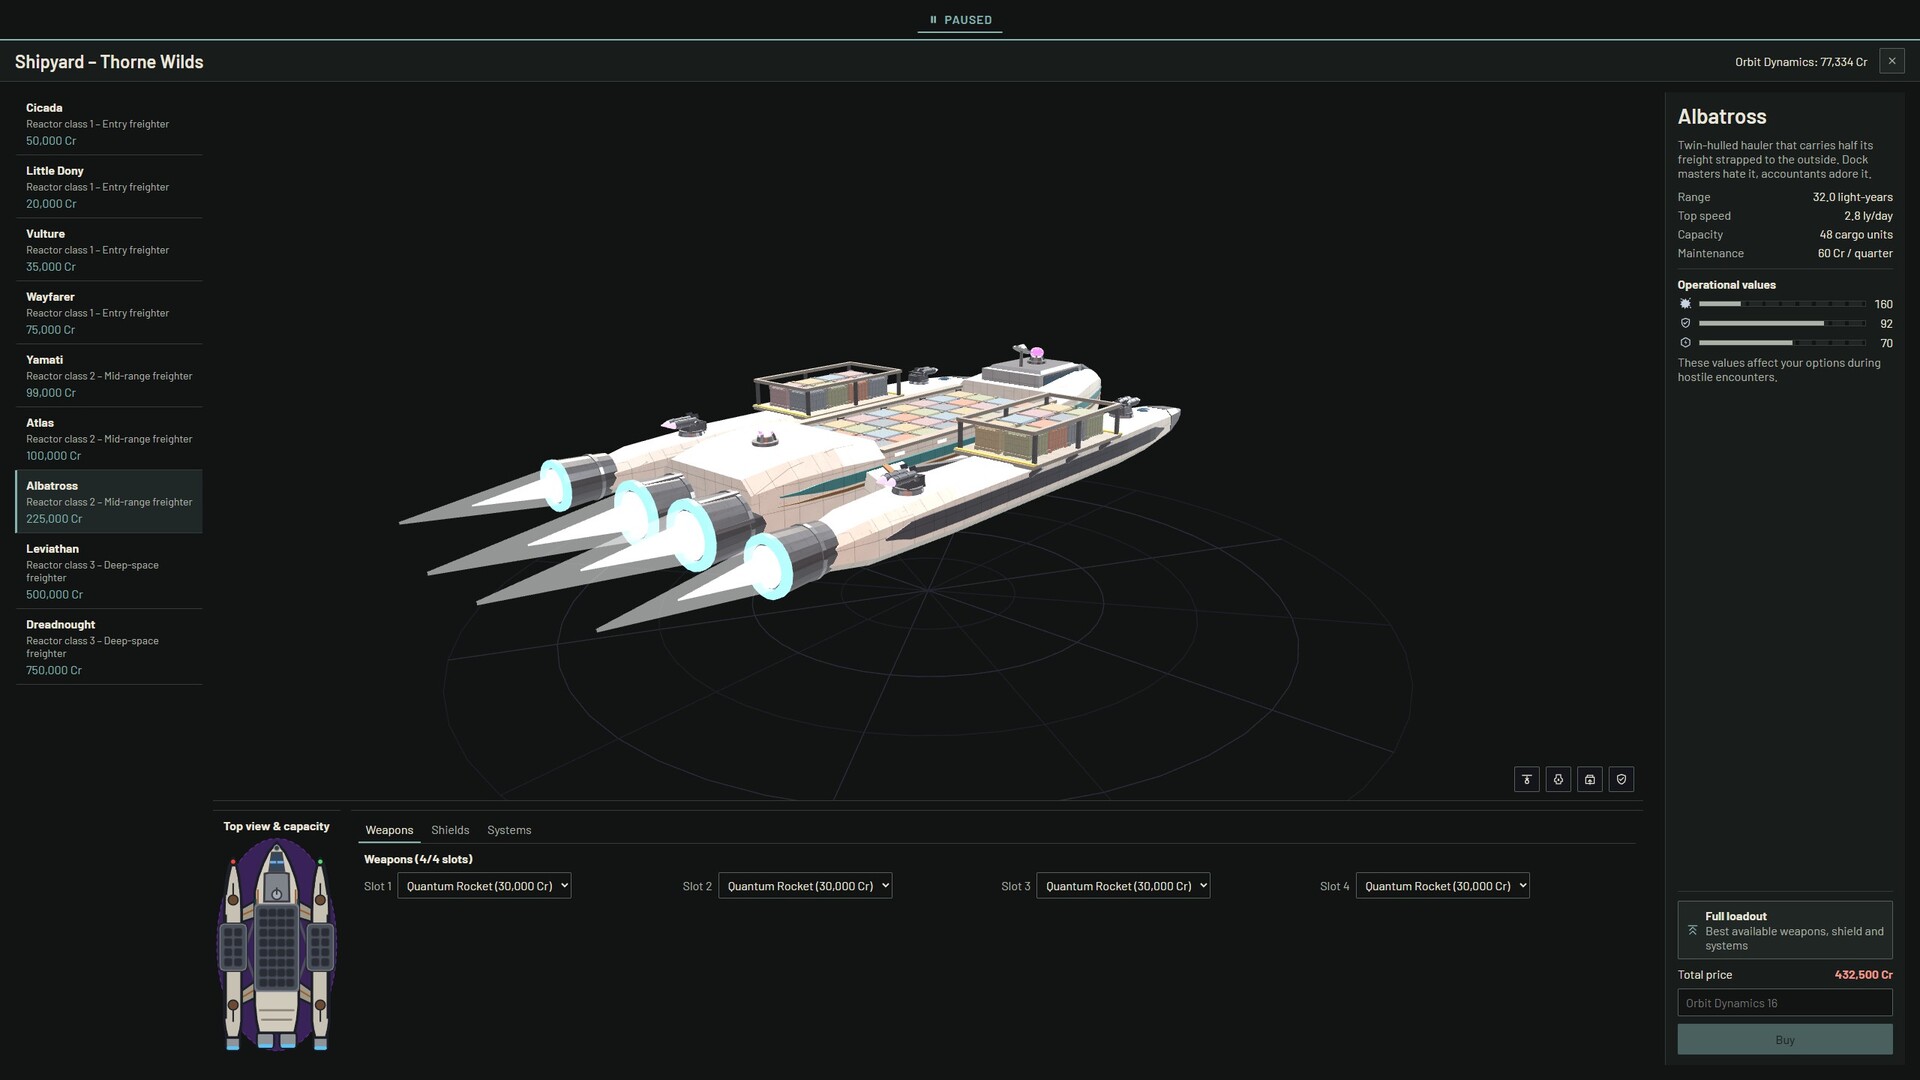Select the Atlas ship
This screenshot has height=1080, width=1920.
point(109,439)
